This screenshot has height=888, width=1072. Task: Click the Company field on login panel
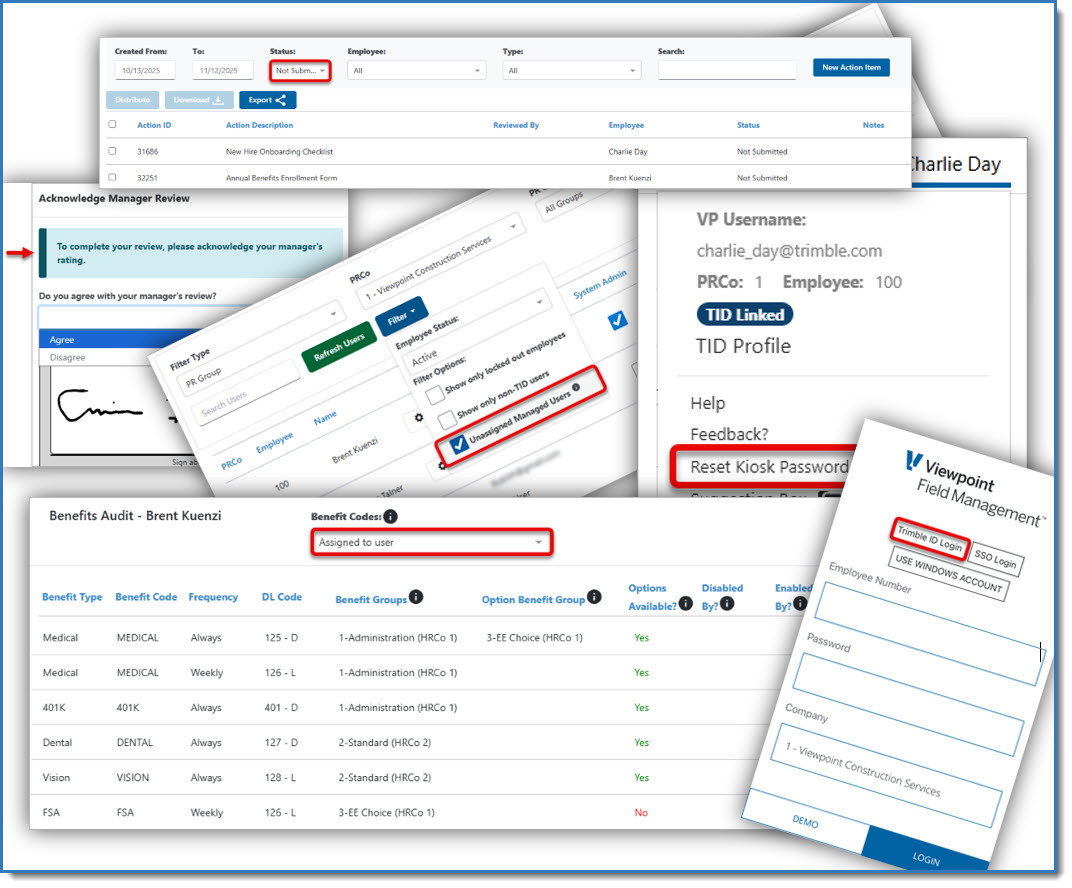point(886,775)
